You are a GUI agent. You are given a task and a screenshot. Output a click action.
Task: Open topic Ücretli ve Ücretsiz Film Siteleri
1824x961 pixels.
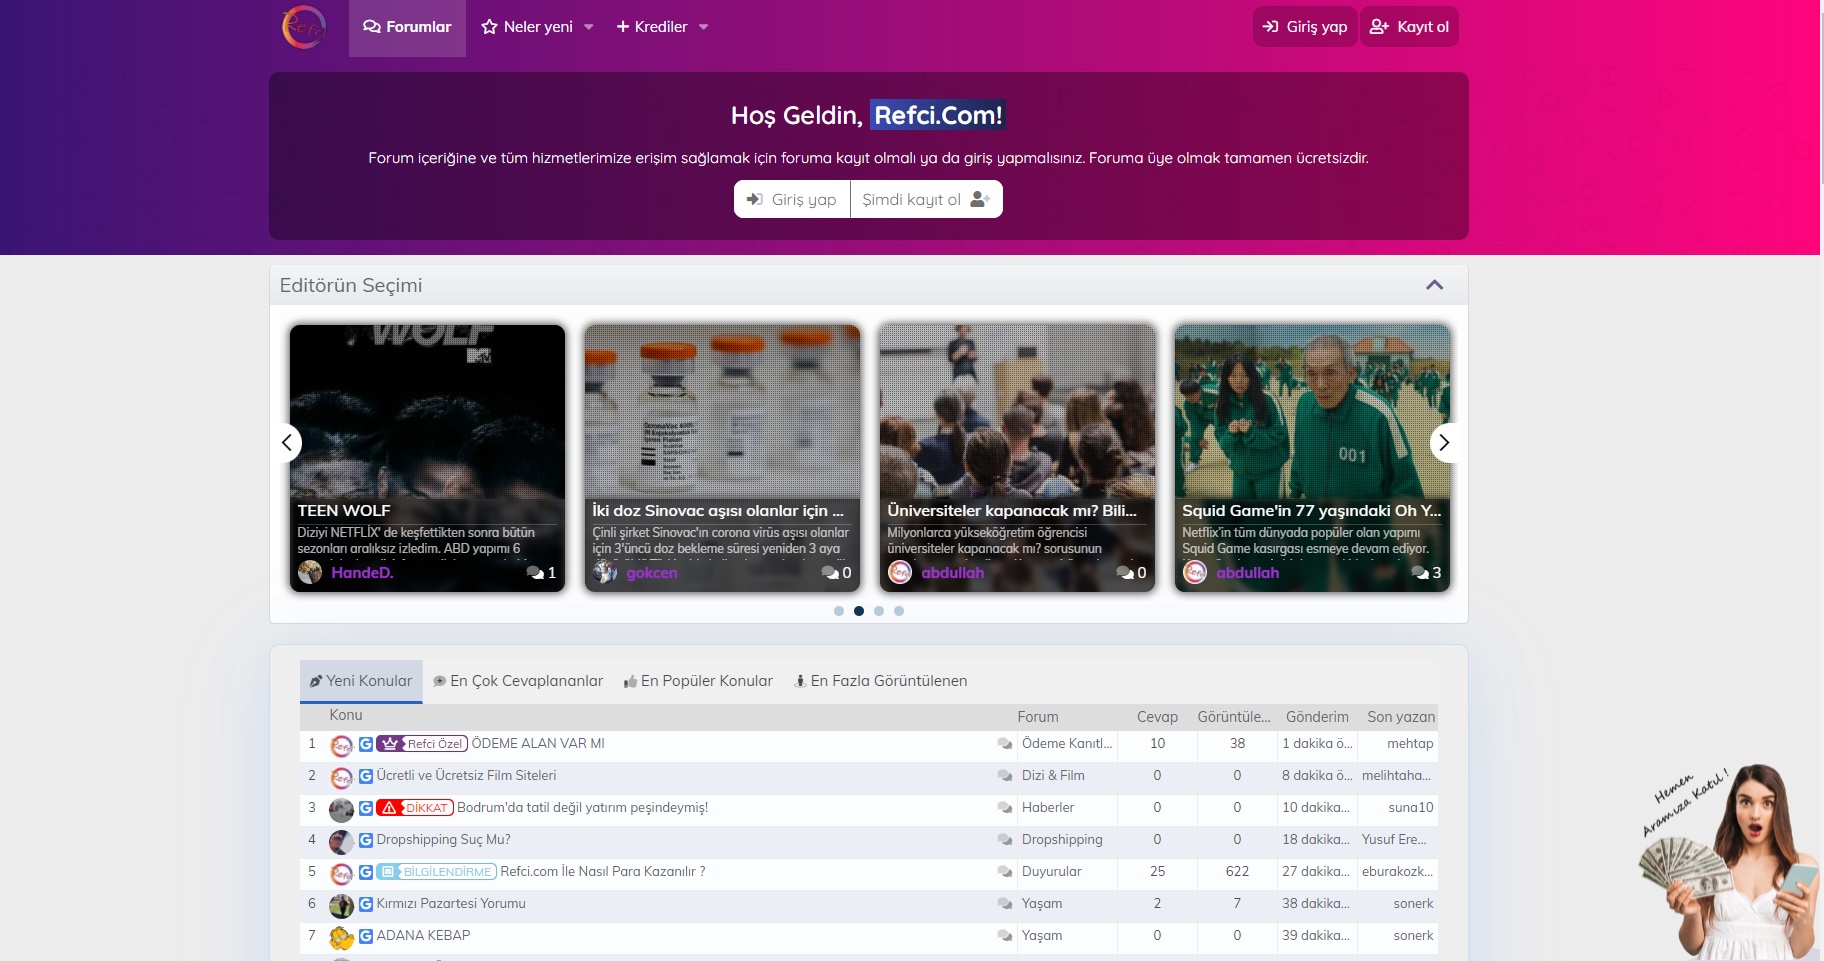[x=466, y=775]
